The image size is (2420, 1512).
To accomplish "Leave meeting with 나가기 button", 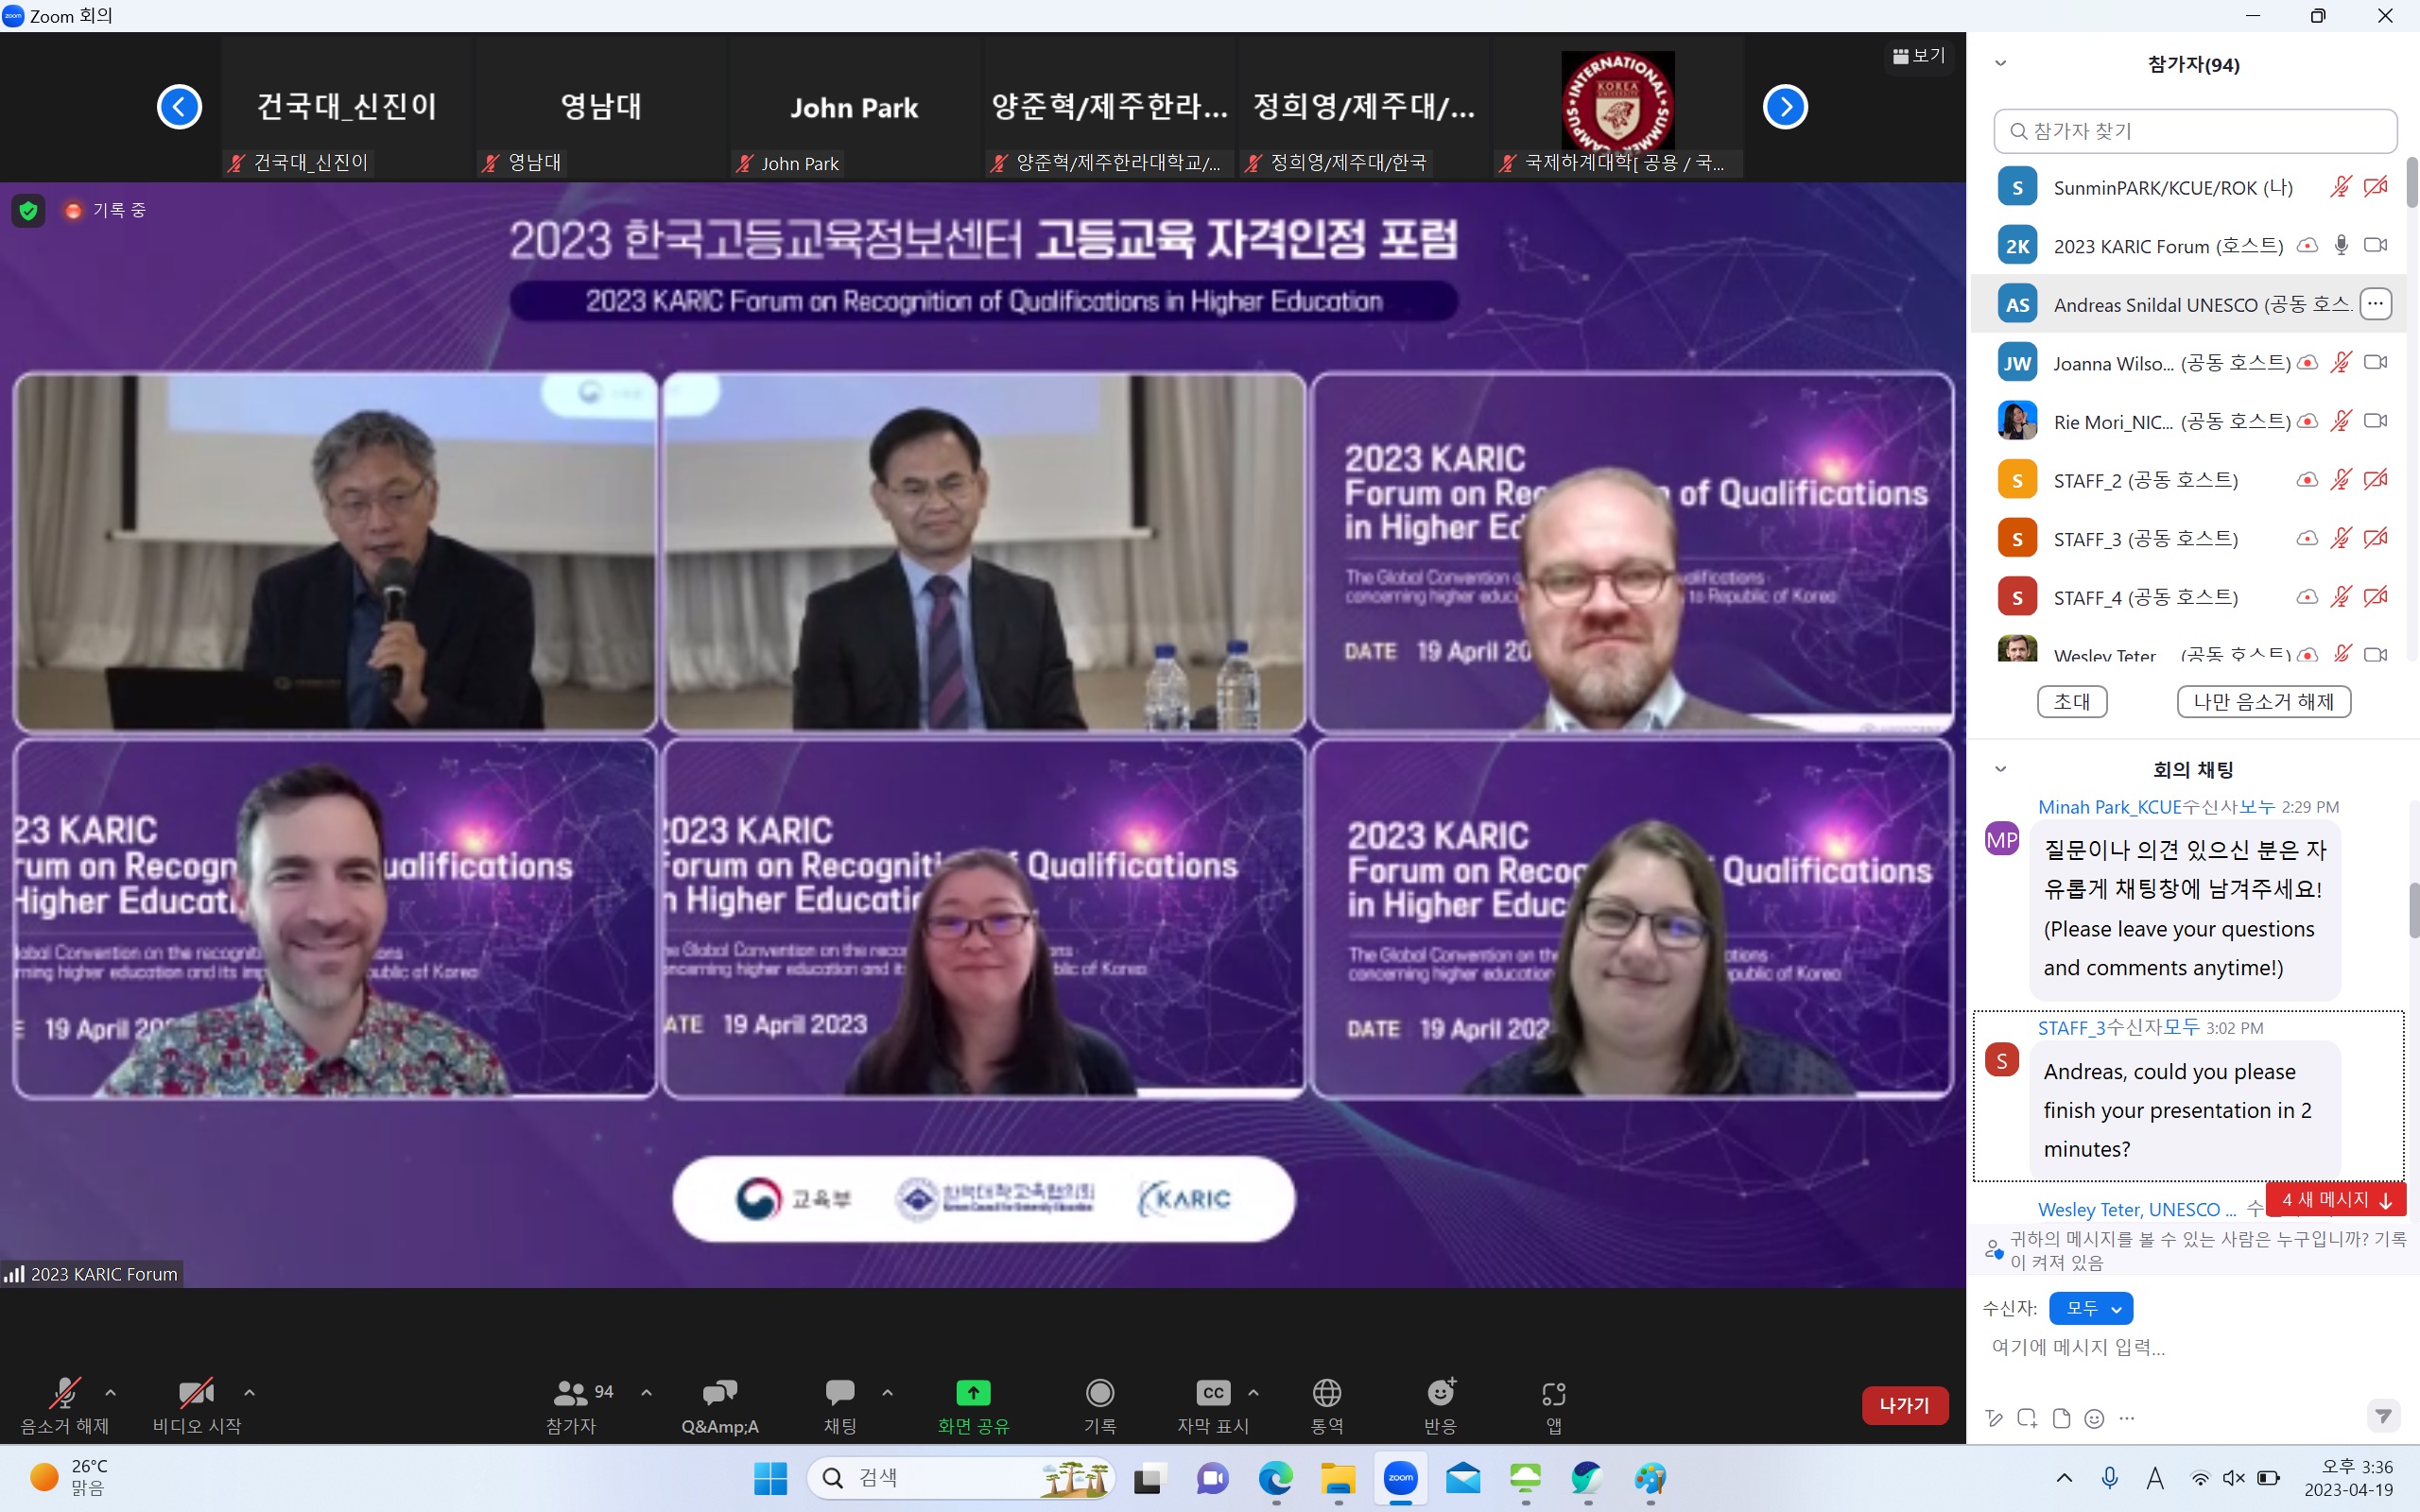I will coord(1904,1405).
